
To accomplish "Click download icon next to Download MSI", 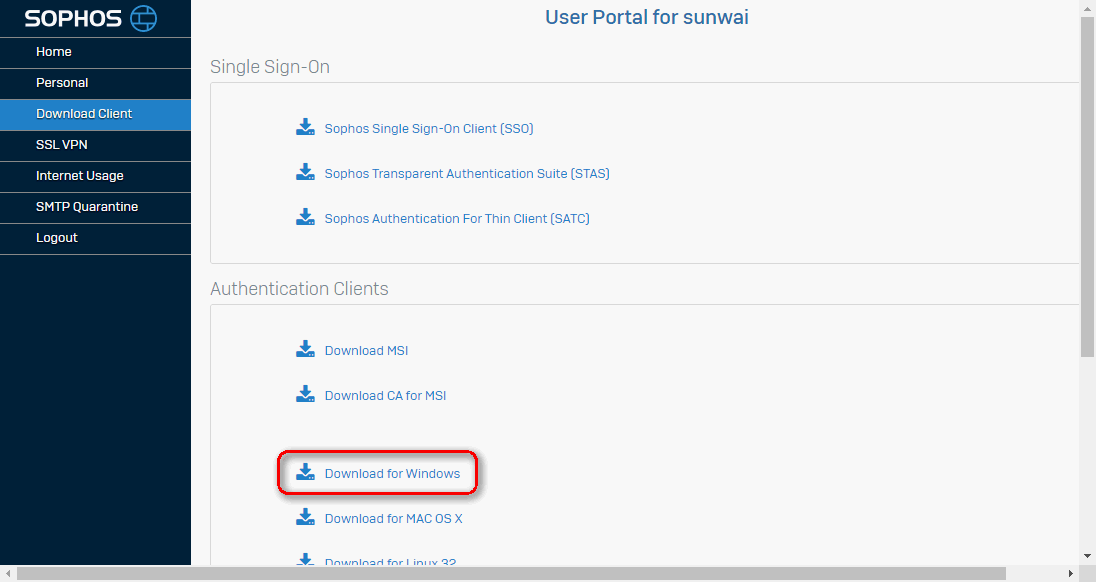I will pos(305,349).
